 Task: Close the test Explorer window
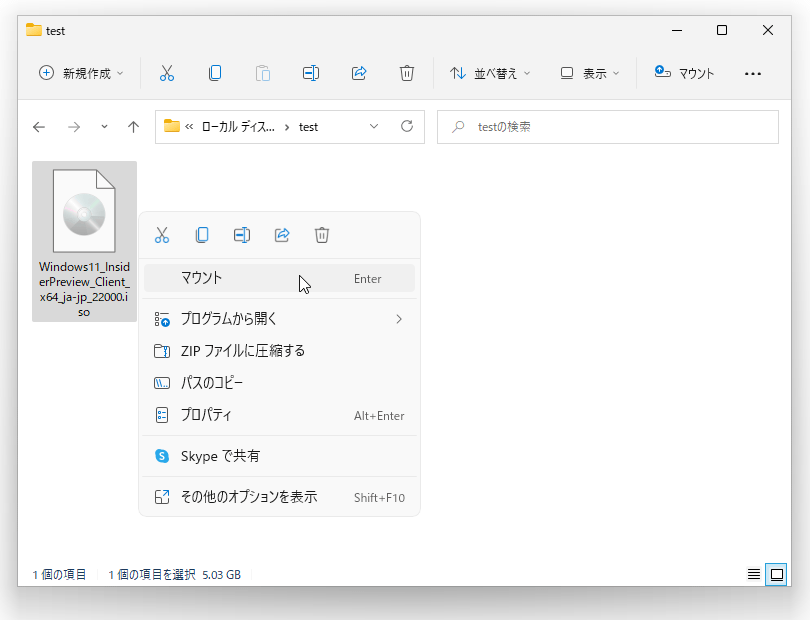[x=768, y=30]
